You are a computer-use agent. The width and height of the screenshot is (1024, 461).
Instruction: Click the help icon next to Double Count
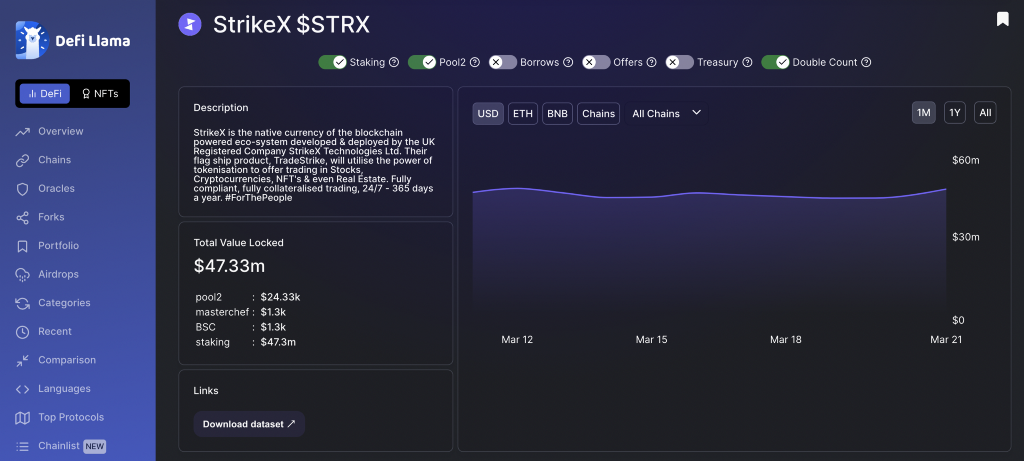click(866, 63)
